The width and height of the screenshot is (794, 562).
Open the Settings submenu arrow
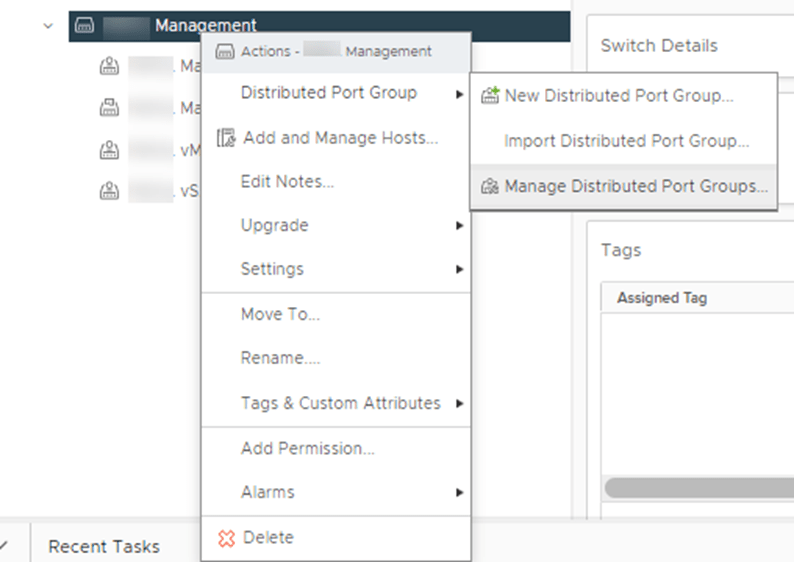[459, 269]
